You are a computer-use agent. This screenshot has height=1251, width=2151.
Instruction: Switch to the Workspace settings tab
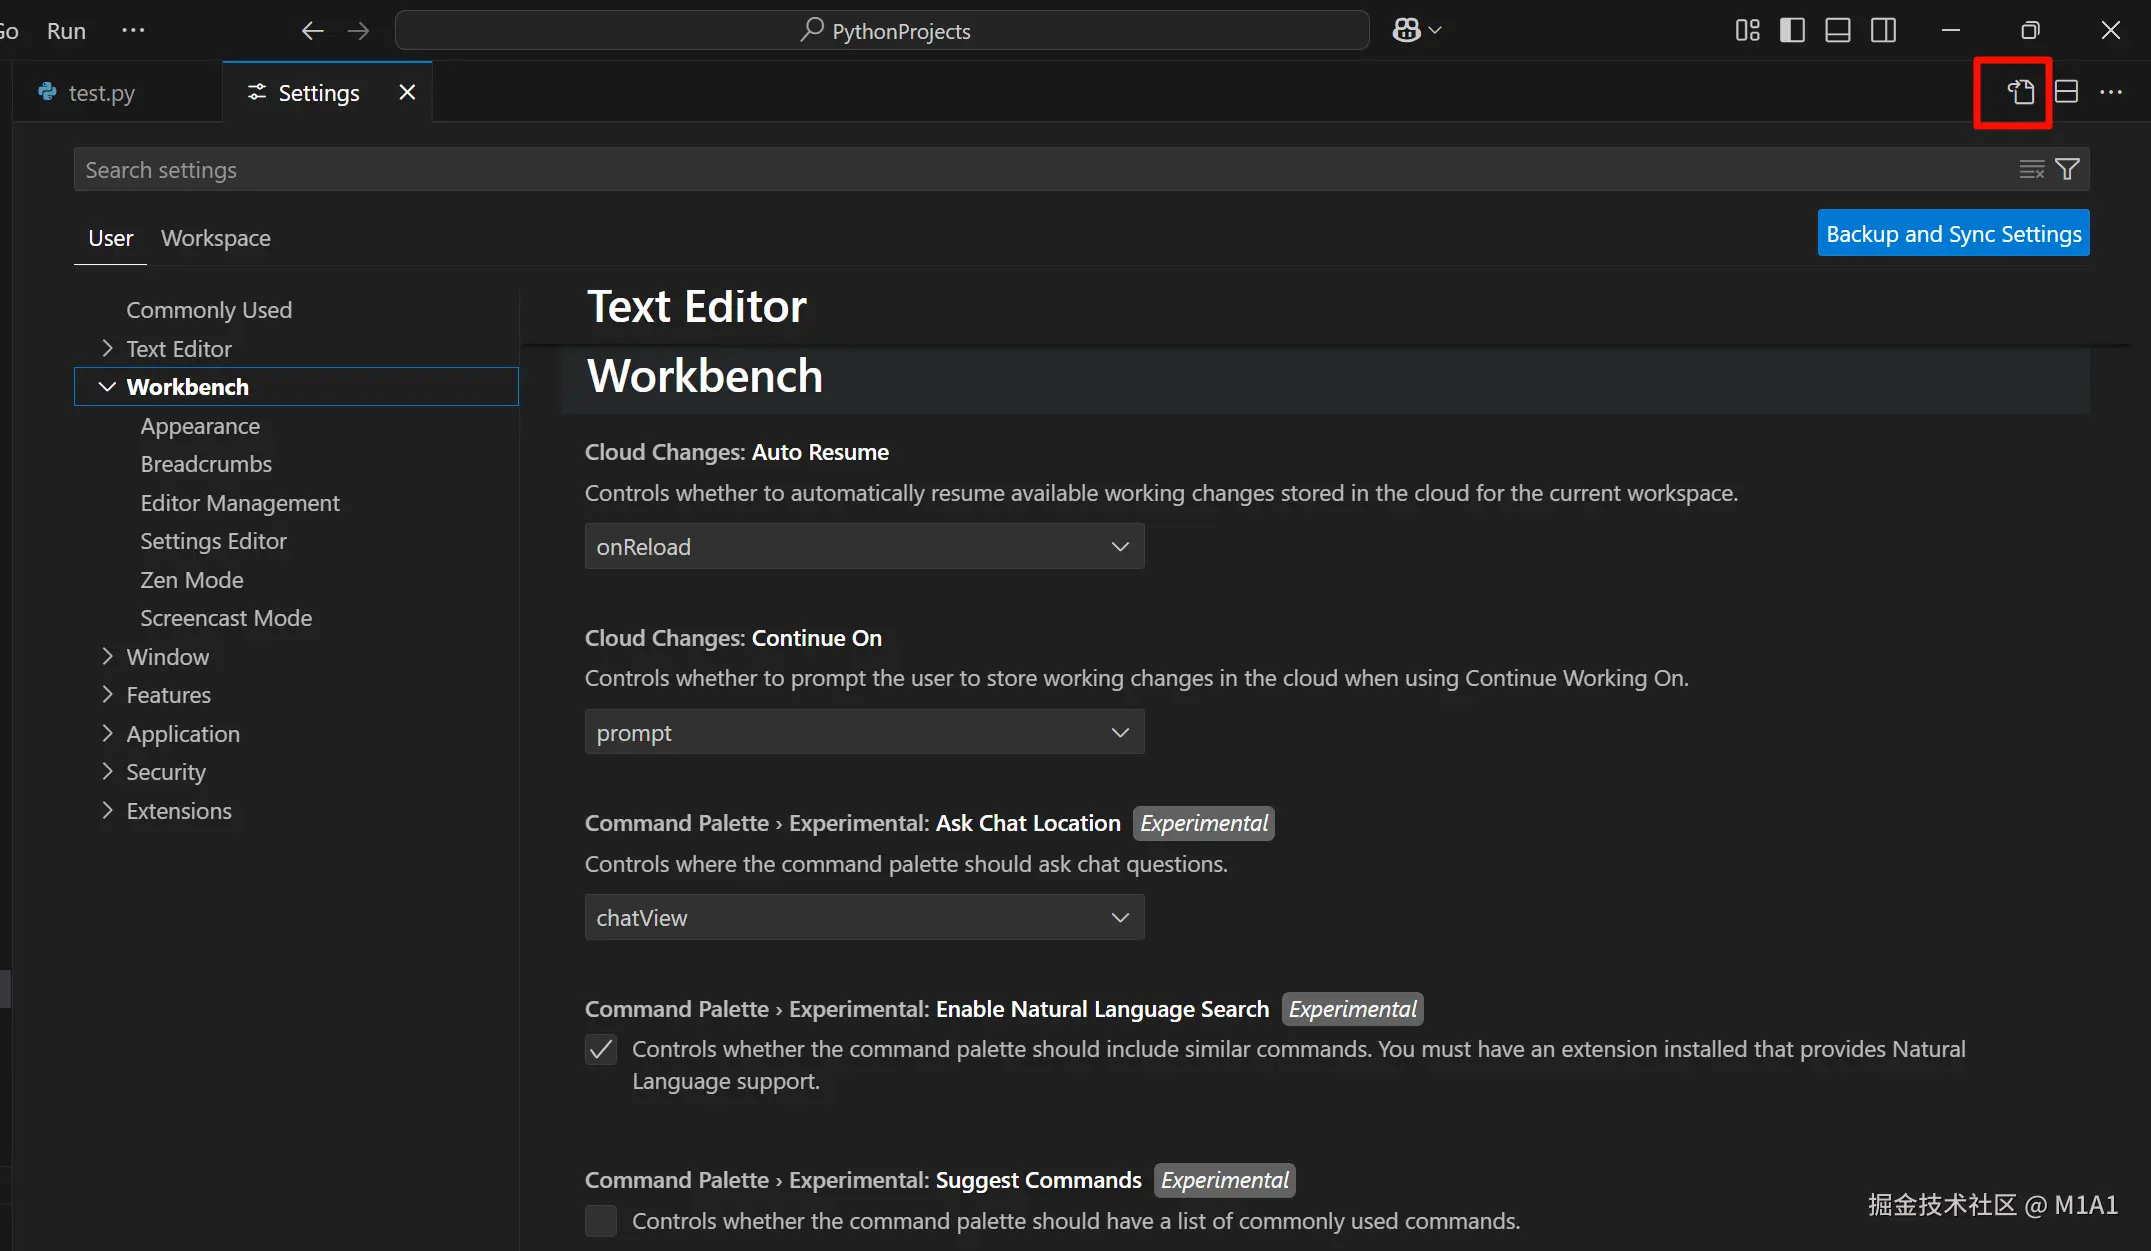click(215, 238)
